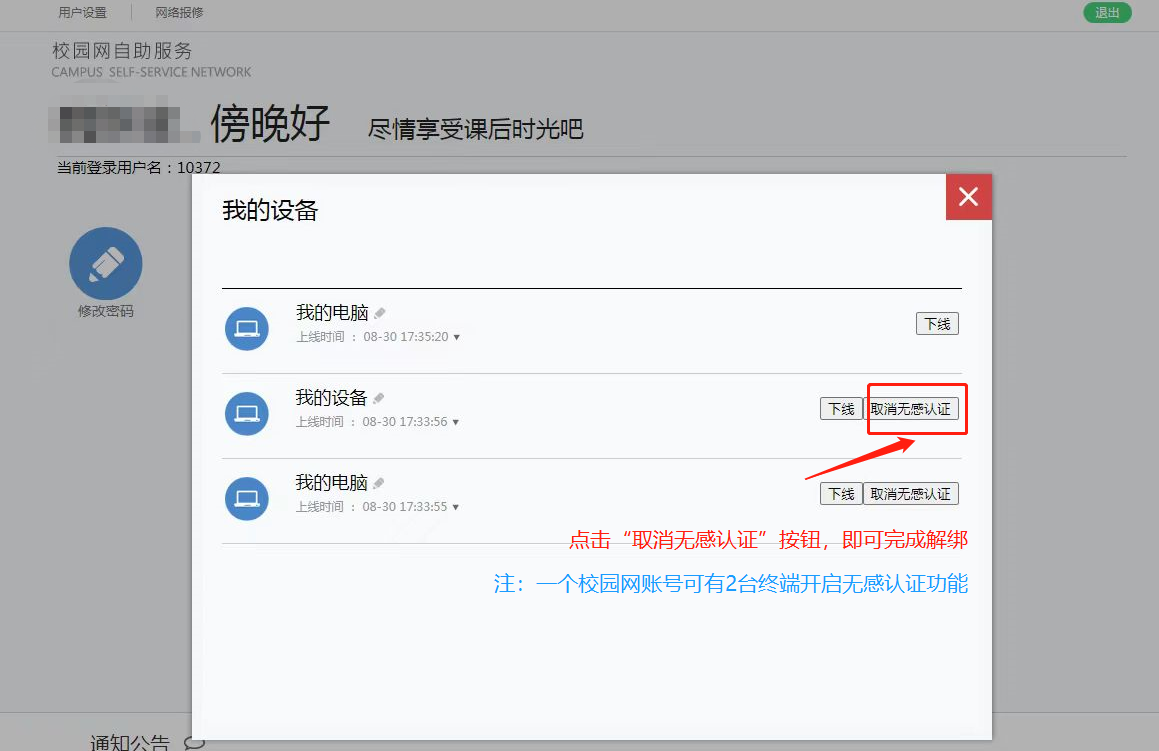Image resolution: width=1159 pixels, height=751 pixels.
Task: Expand details arrow after 17:33:55 time
Action: [457, 507]
